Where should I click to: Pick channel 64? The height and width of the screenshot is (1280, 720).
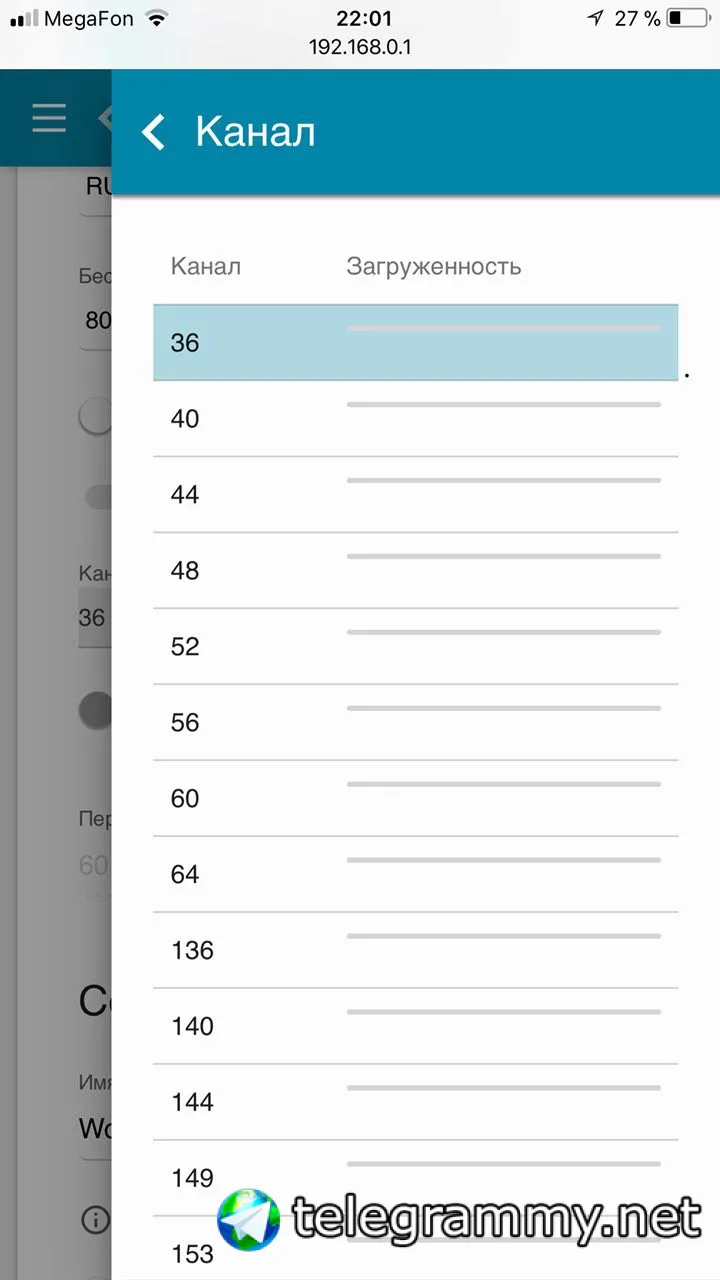click(x=415, y=875)
